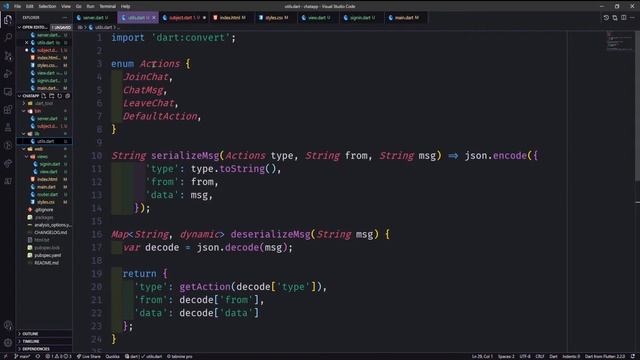Click open changes icon in editor toolbar
Viewport: 640px width, 360px height.
coord(615,18)
